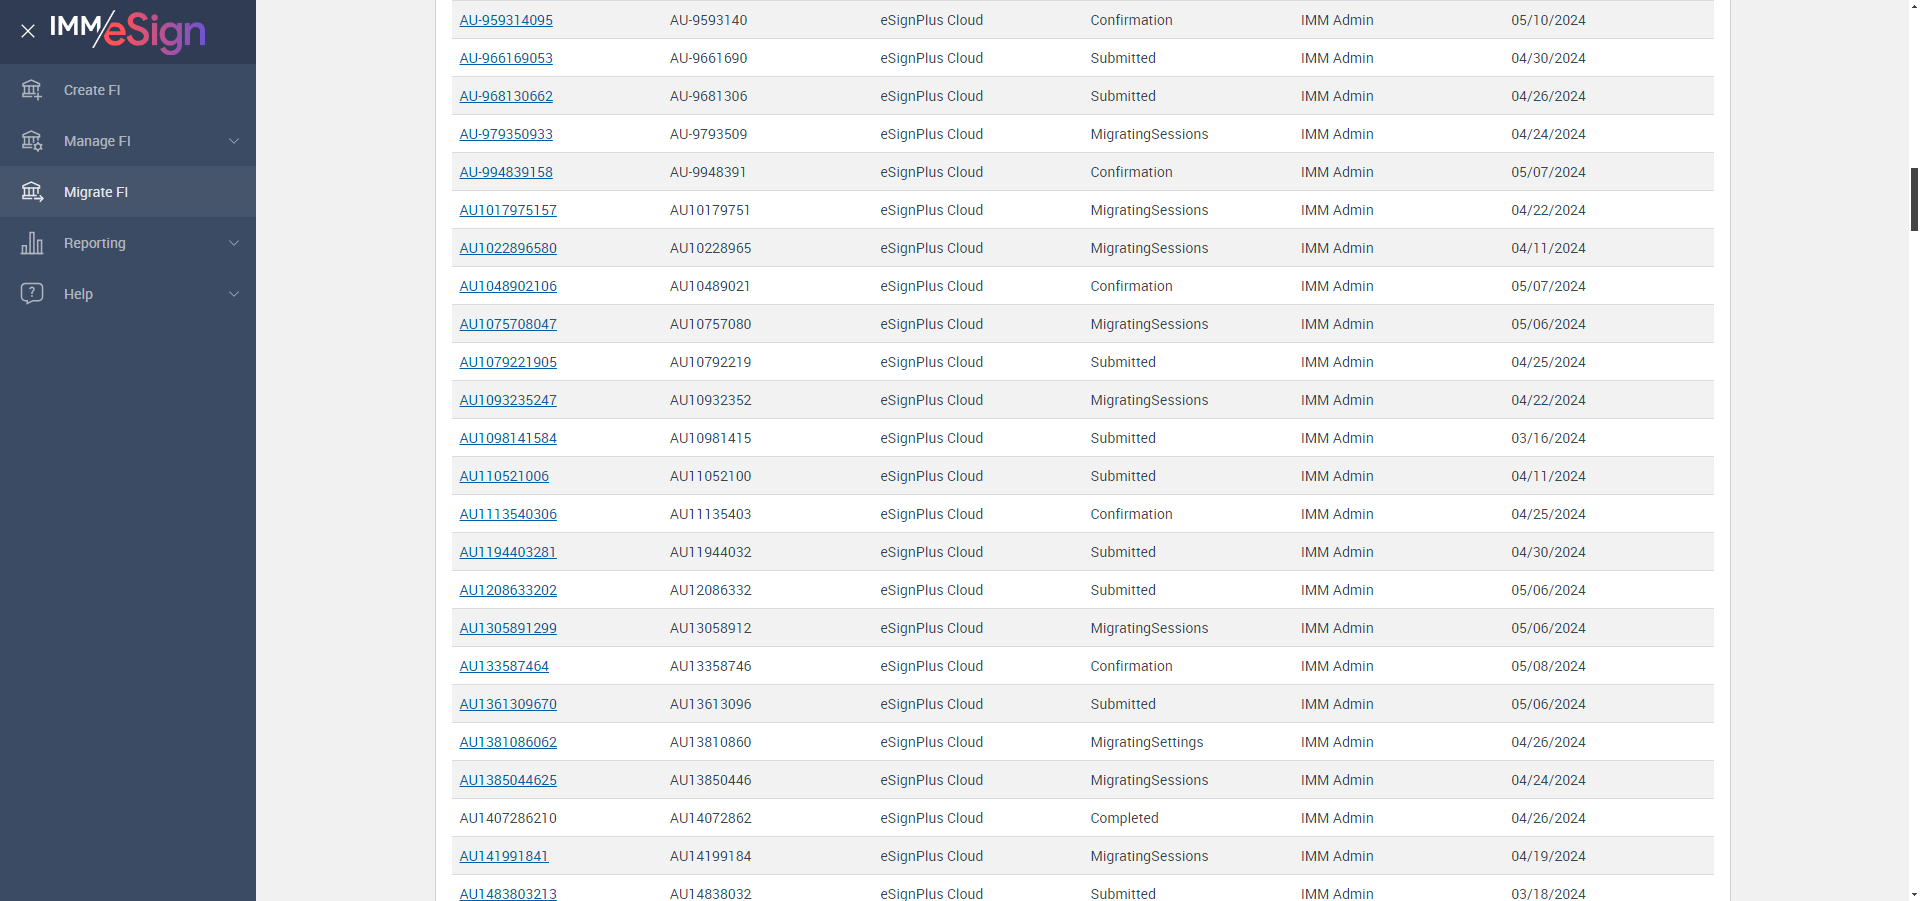Expand the Help submenu chevron
Image resolution: width=1920 pixels, height=901 pixels.
pyautogui.click(x=234, y=294)
